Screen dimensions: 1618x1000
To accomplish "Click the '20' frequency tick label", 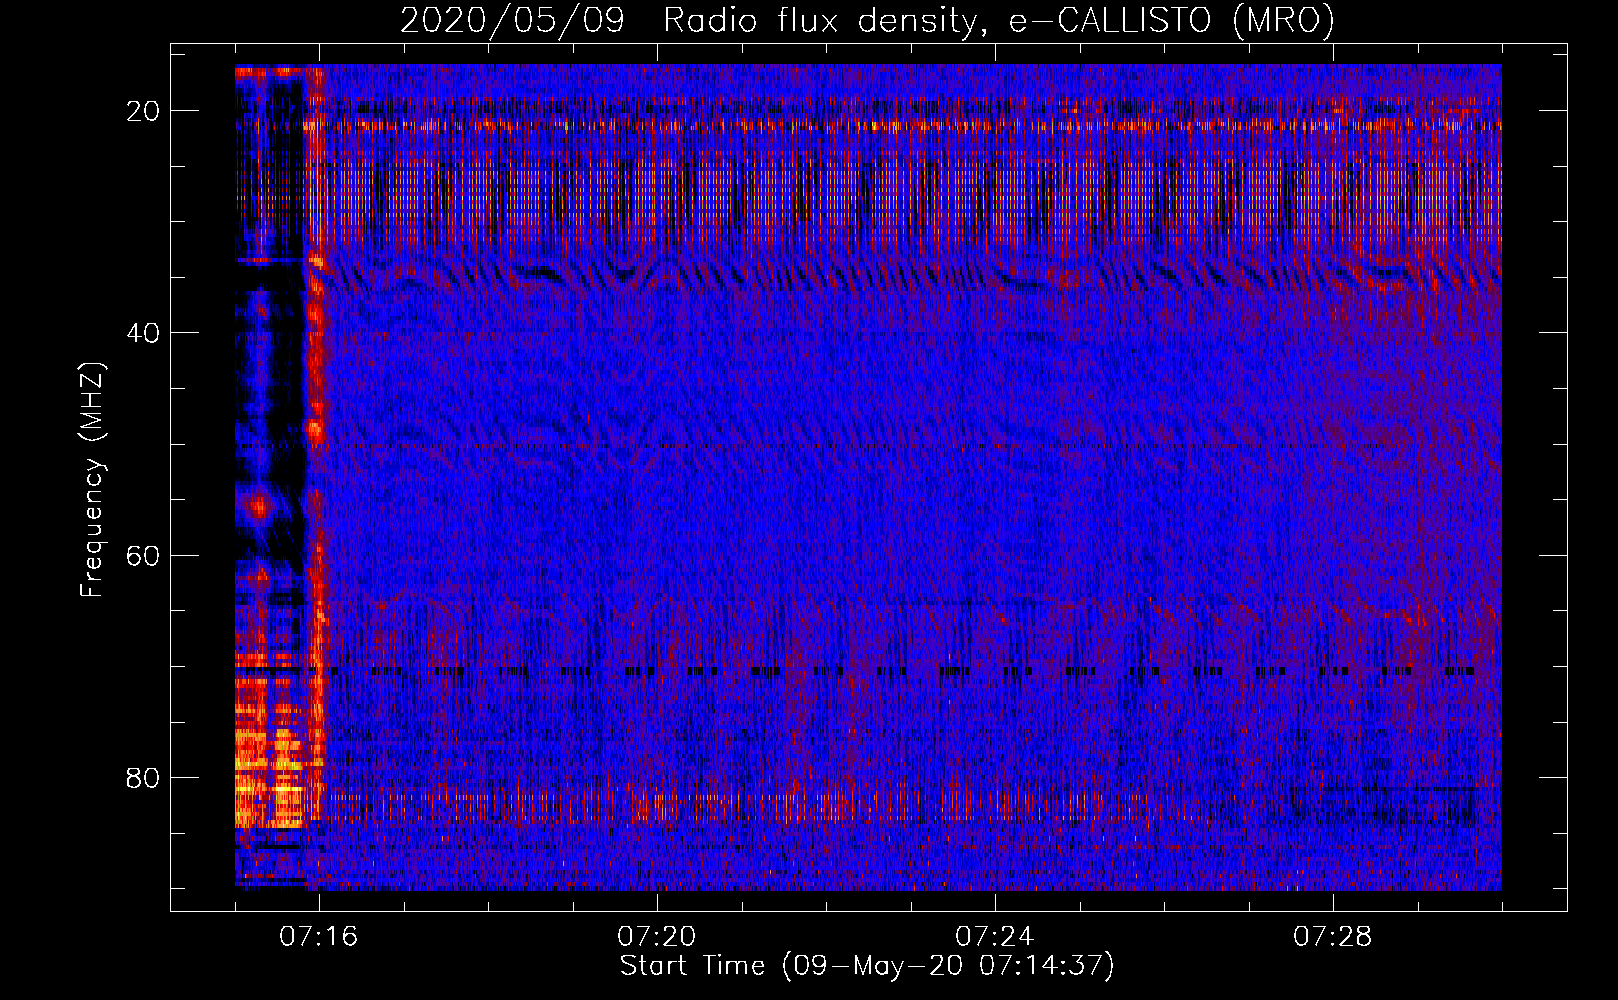I will coord(144,111).
